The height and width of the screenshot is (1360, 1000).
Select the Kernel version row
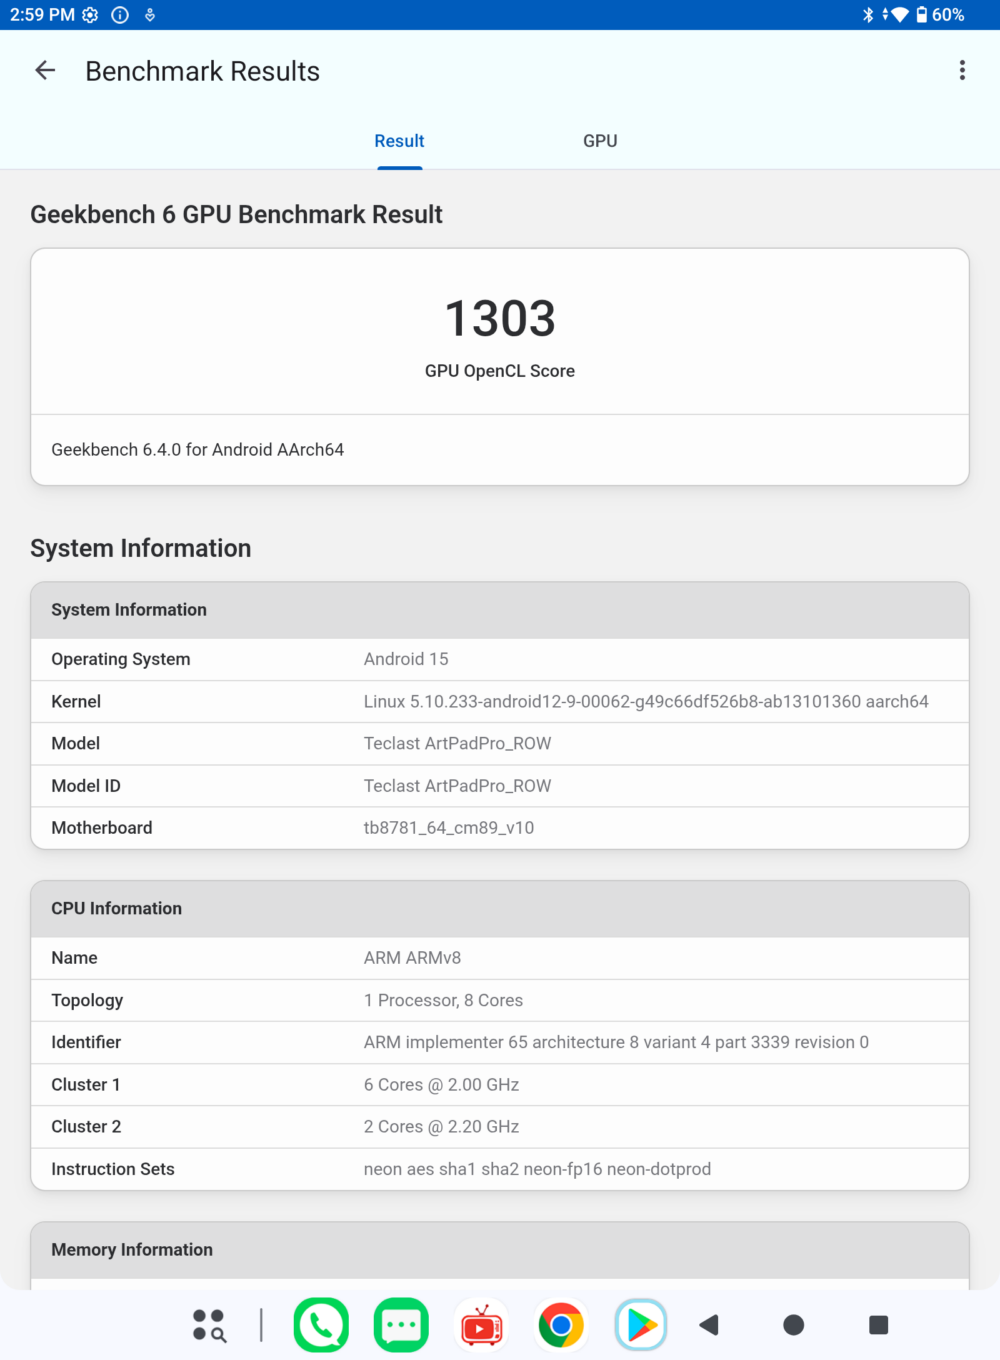[x=500, y=701]
